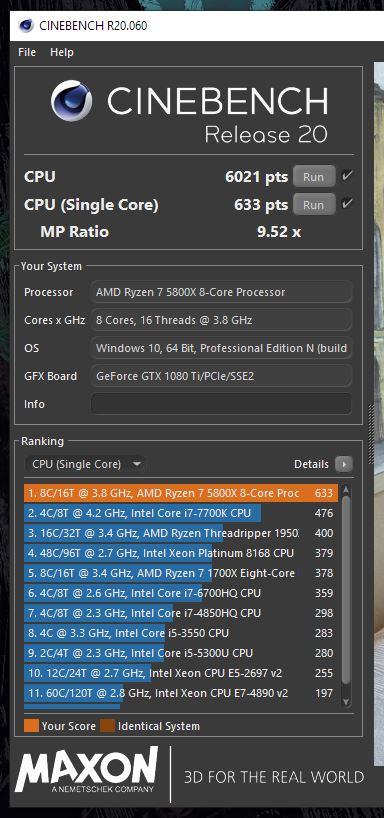Image resolution: width=384 pixels, height=818 pixels.
Task: Click the Info input field
Action: click(x=222, y=404)
